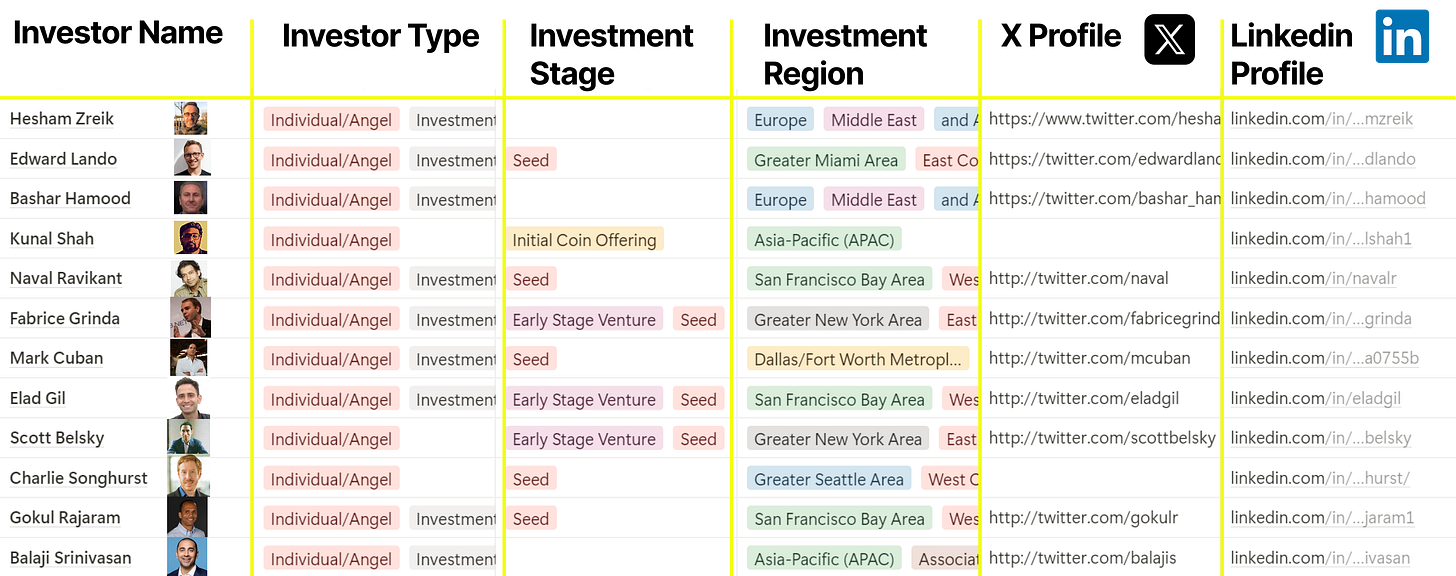Click the LinkedIn logo icon in header
Screen dimensions: 1456x576
click(1402, 37)
